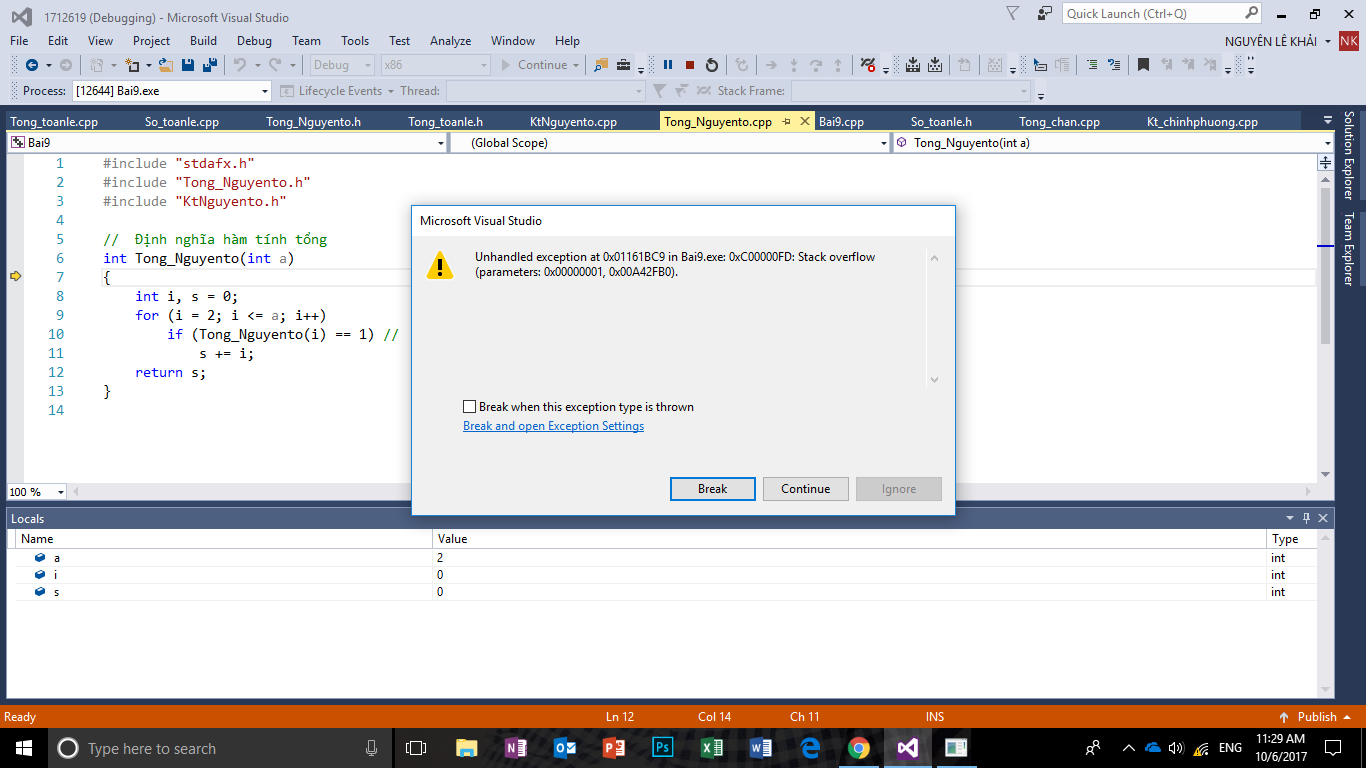
Task: Enable 'Break when this exception type is thrown'
Action: pyautogui.click(x=470, y=407)
